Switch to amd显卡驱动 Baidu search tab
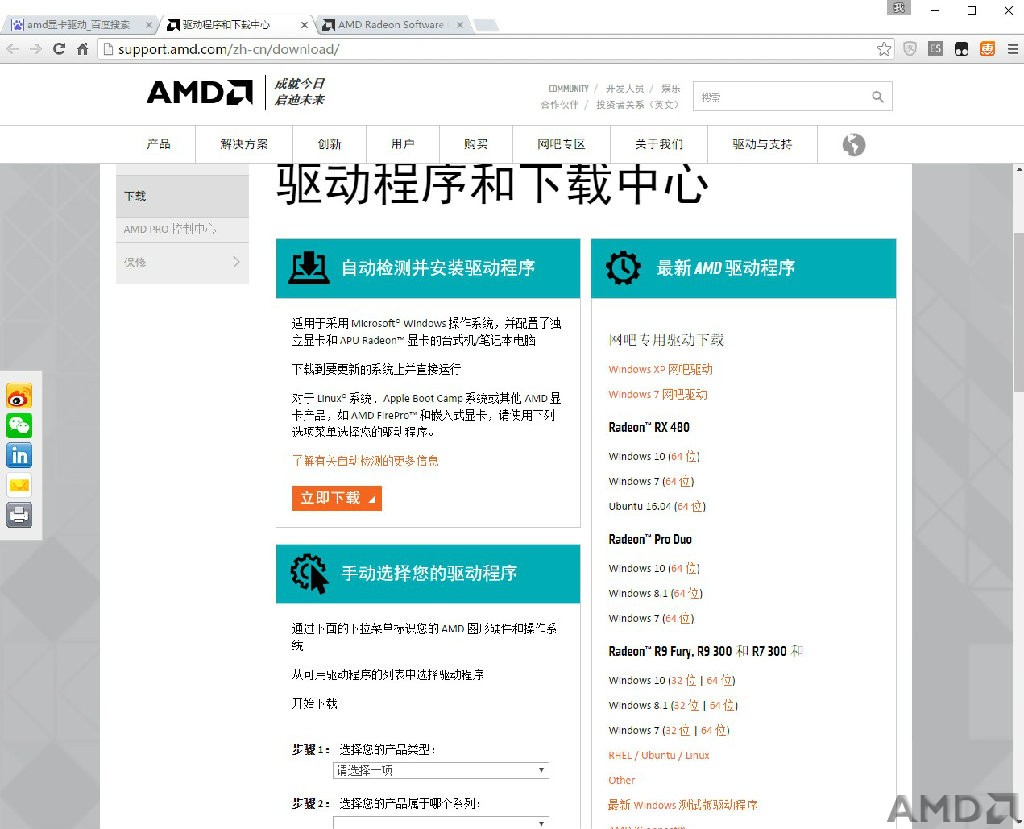The height and width of the screenshot is (829, 1024). coord(78,25)
